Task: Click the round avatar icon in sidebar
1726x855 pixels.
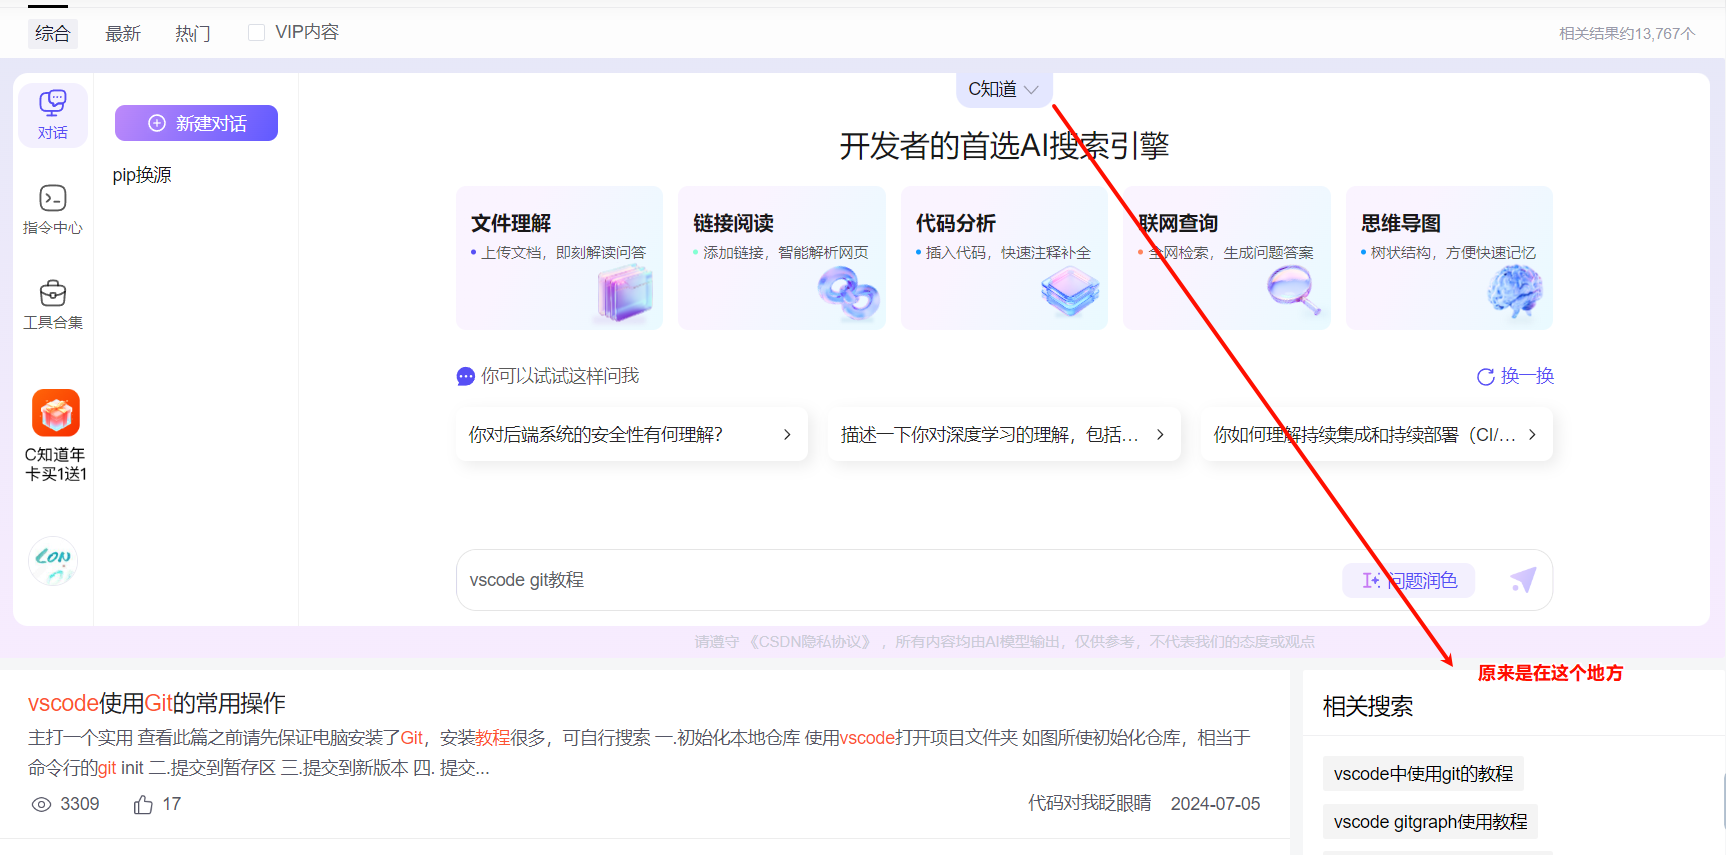Action: coord(53,561)
